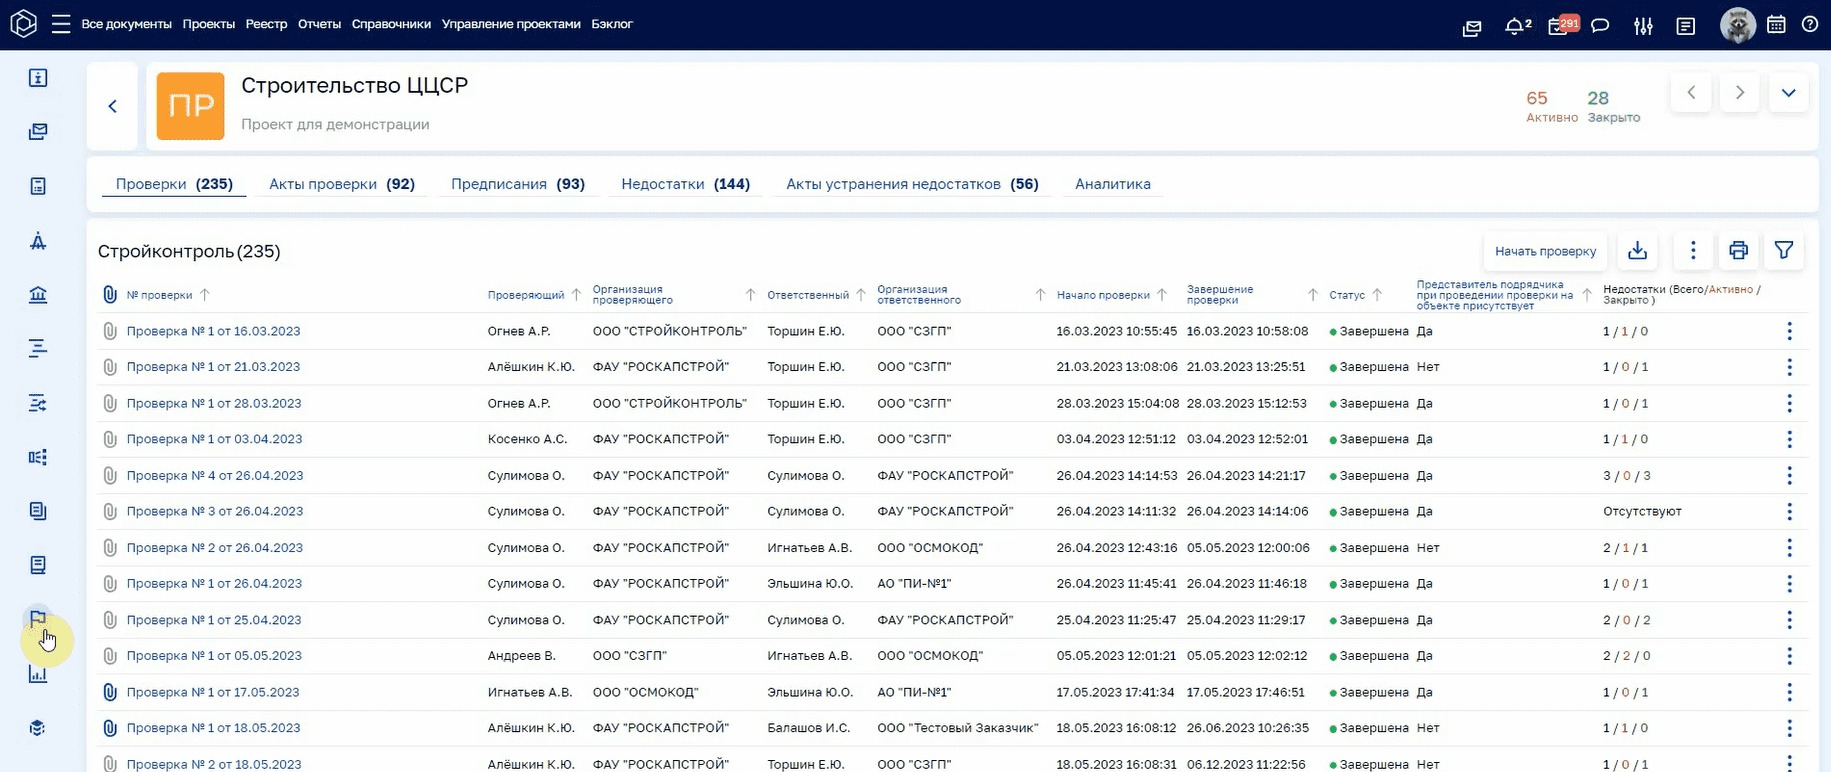Sort by the Статус column arrow
The image size is (1831, 772).
pyautogui.click(x=1377, y=295)
